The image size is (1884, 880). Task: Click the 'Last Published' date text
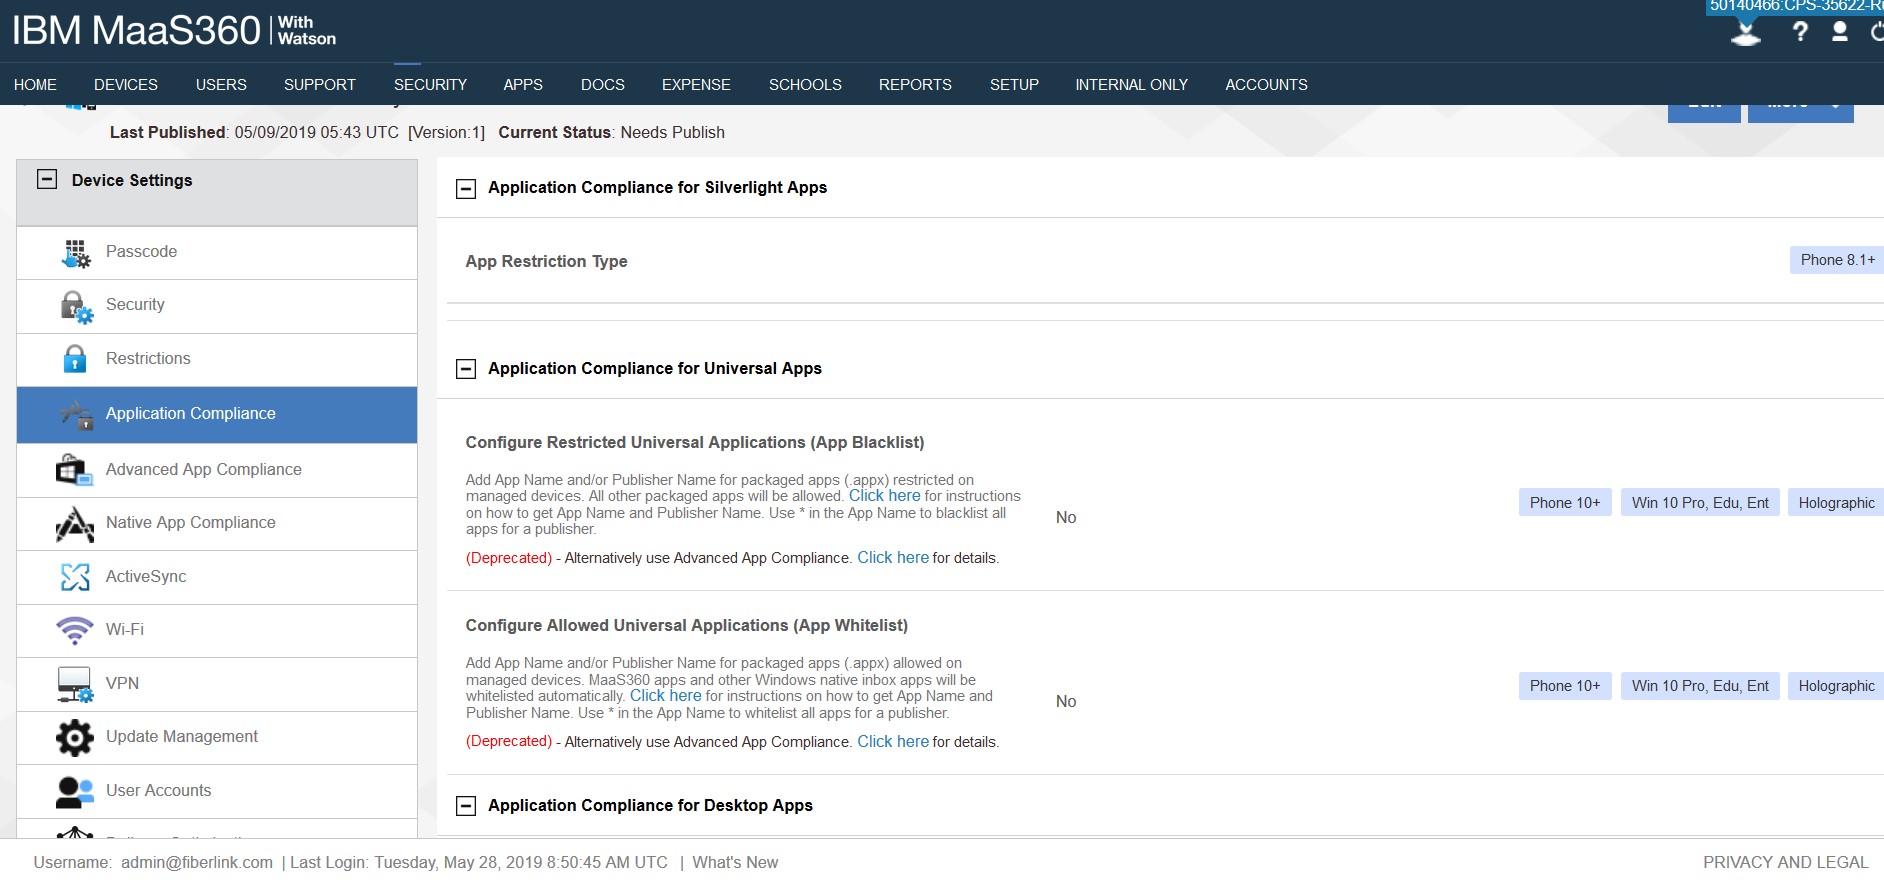(254, 133)
